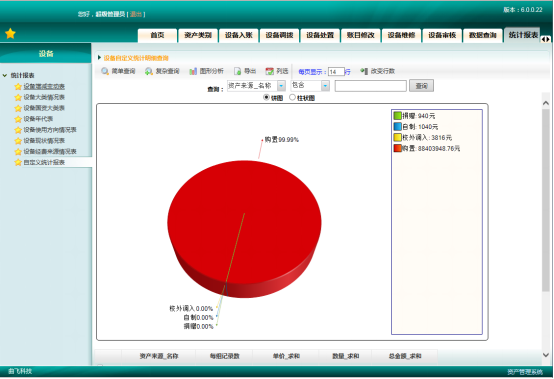
Task: Click the 改变行数 change rows icon
Action: pos(364,71)
